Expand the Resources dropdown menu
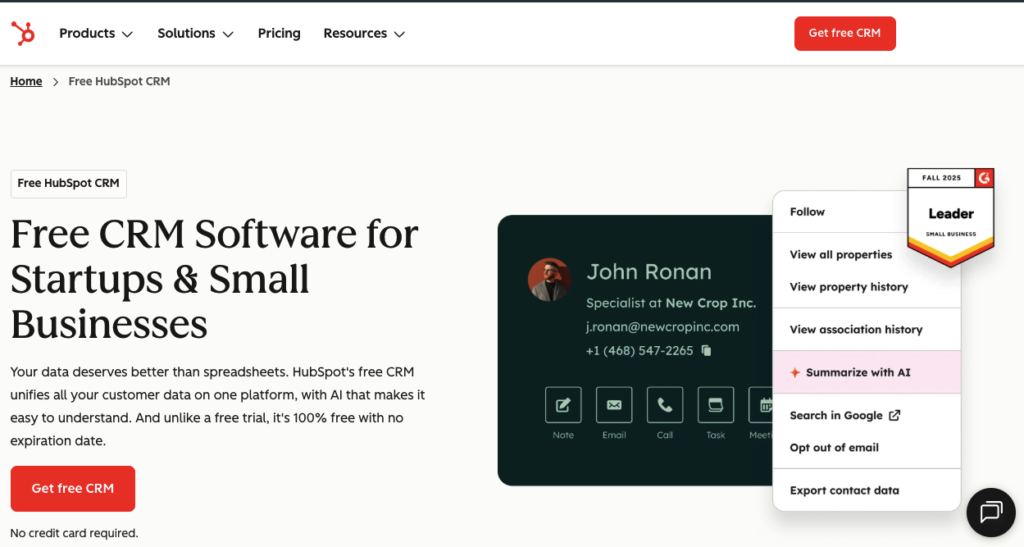1024x547 pixels. pyautogui.click(x=363, y=33)
